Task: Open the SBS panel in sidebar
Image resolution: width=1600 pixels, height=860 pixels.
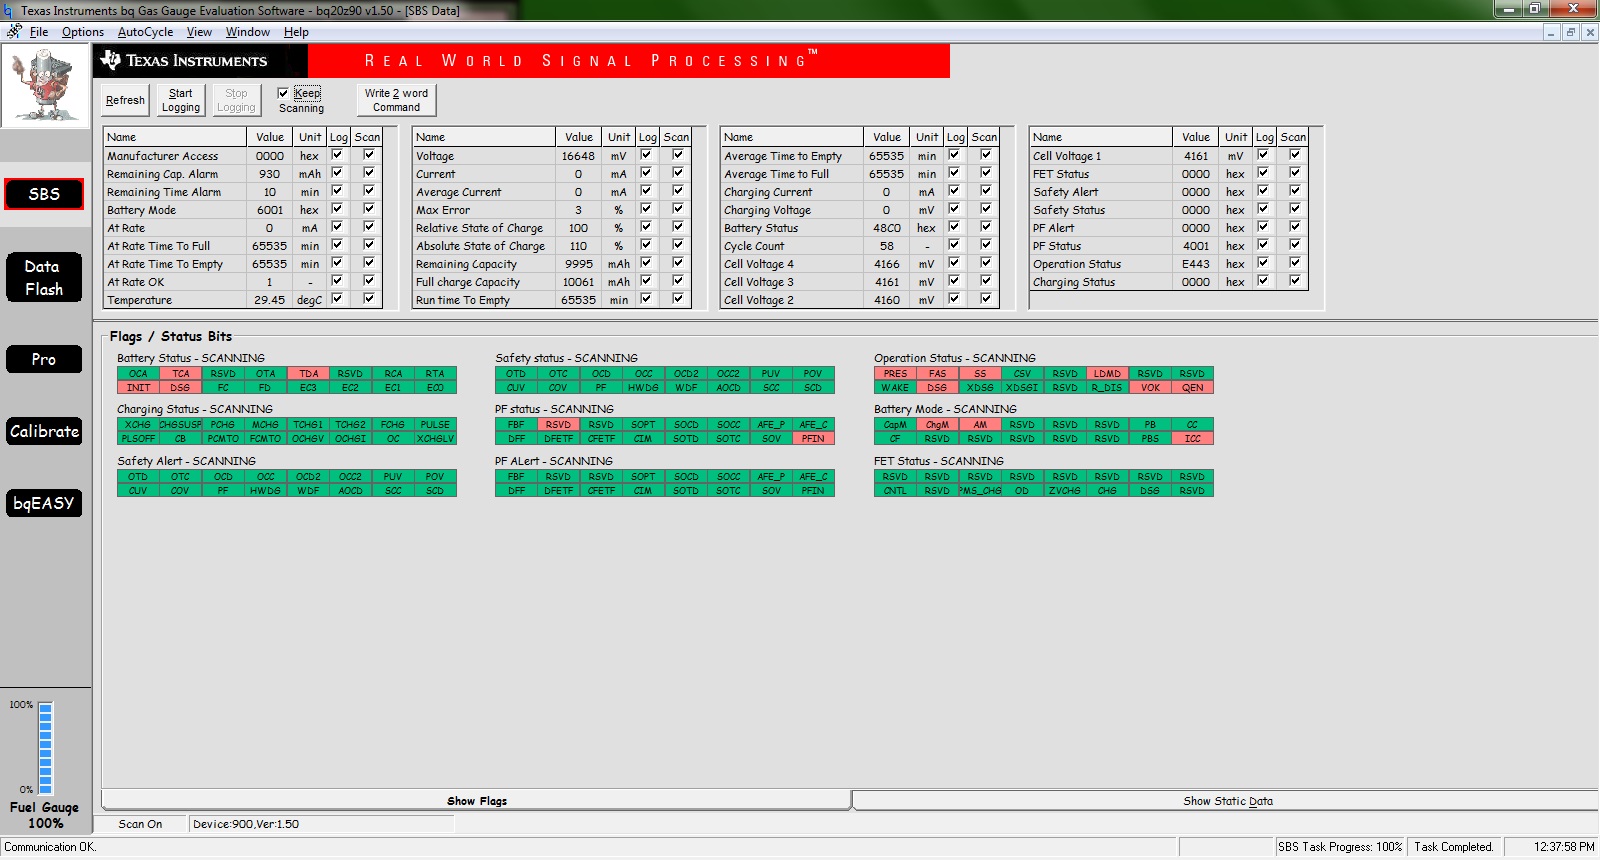Action: coord(44,194)
